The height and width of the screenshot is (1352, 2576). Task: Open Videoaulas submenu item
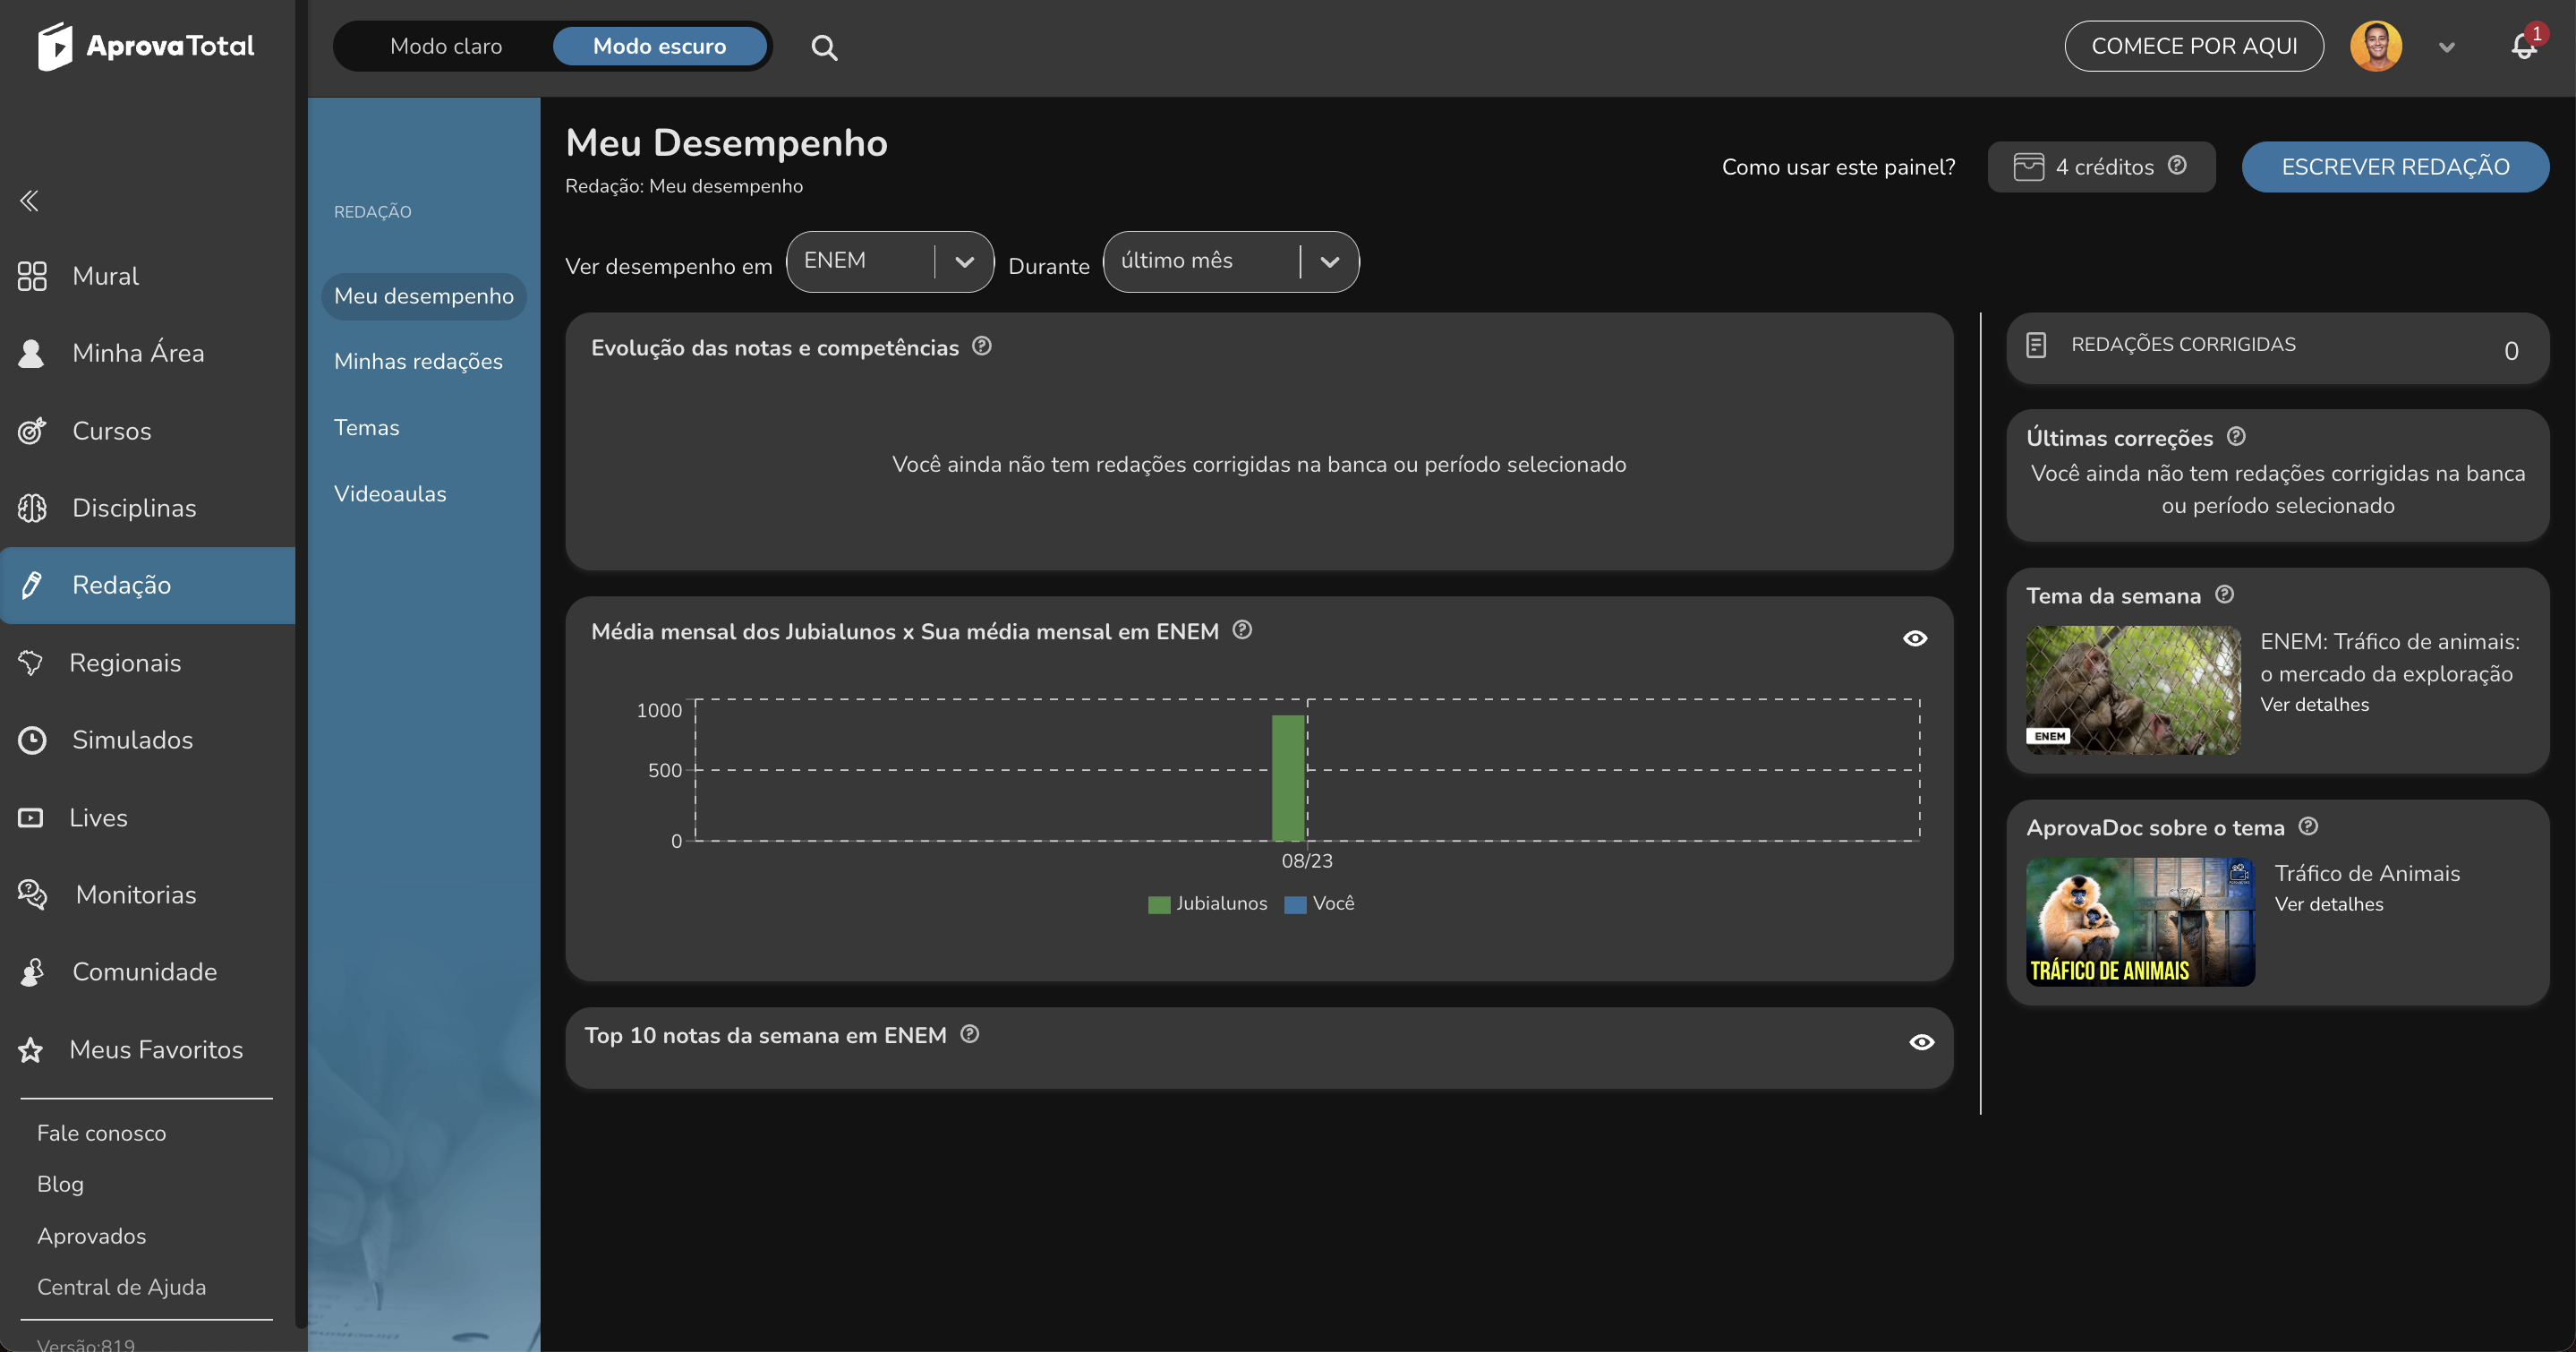(x=390, y=494)
